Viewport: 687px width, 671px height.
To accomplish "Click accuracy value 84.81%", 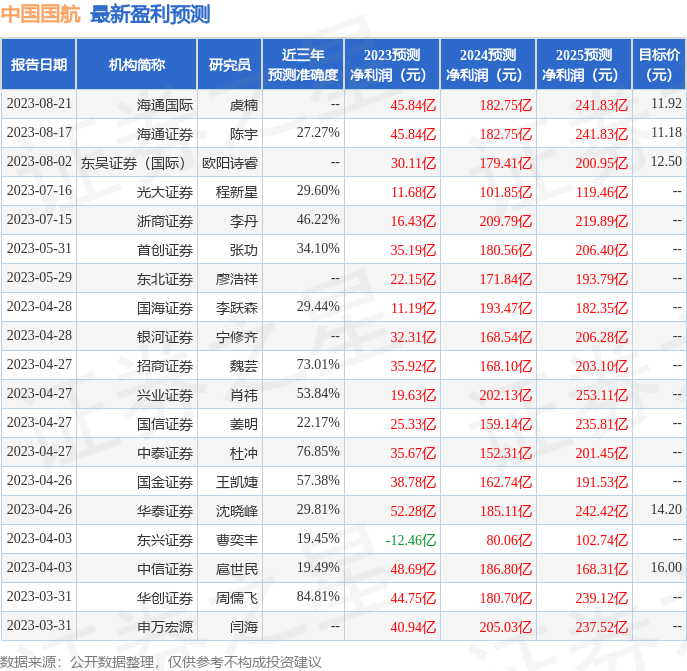I will (318, 596).
